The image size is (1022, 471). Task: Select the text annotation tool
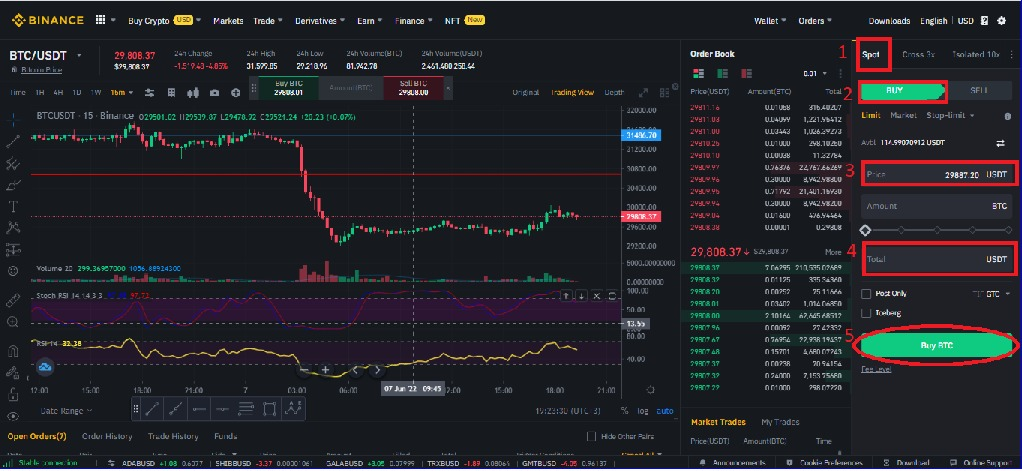[14, 207]
